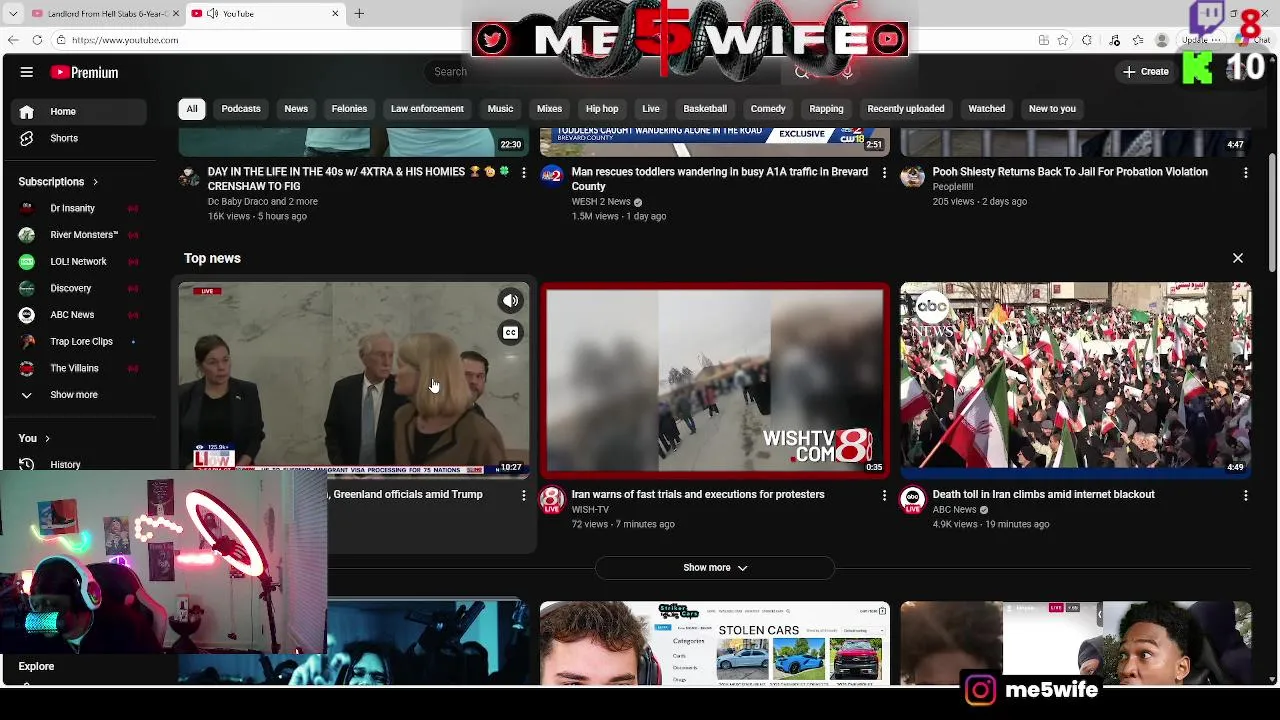Select the Hip hop filter chip
Image resolution: width=1280 pixels, height=720 pixels.
click(602, 108)
